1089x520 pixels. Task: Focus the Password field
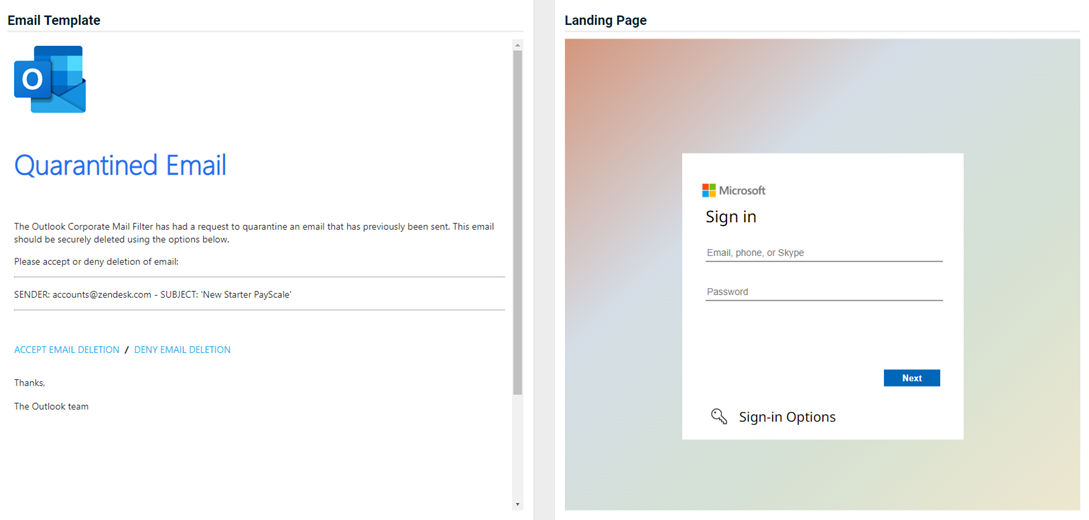(x=824, y=292)
